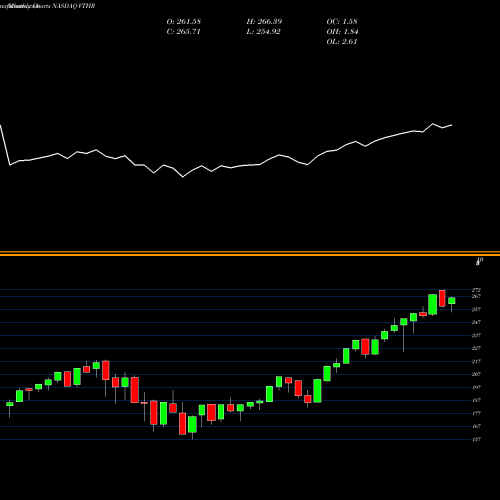Click the 227 price axis label
The width and height of the screenshot is (500, 500).
476,348
